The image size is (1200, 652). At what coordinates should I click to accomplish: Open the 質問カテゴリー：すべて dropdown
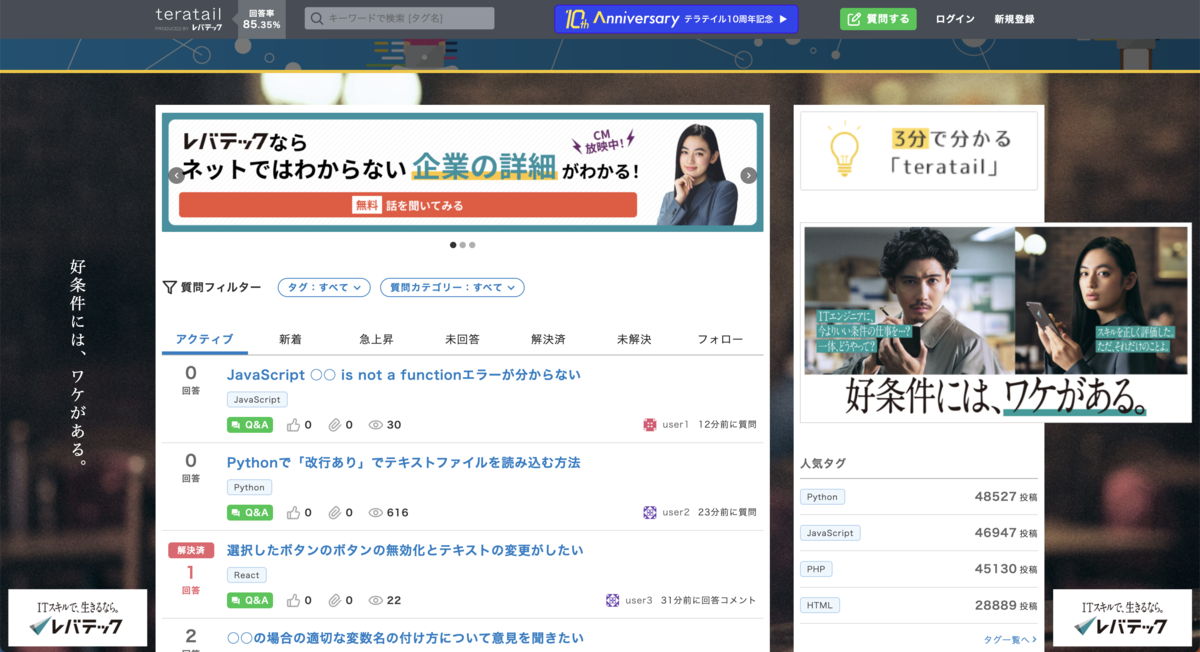pos(452,287)
